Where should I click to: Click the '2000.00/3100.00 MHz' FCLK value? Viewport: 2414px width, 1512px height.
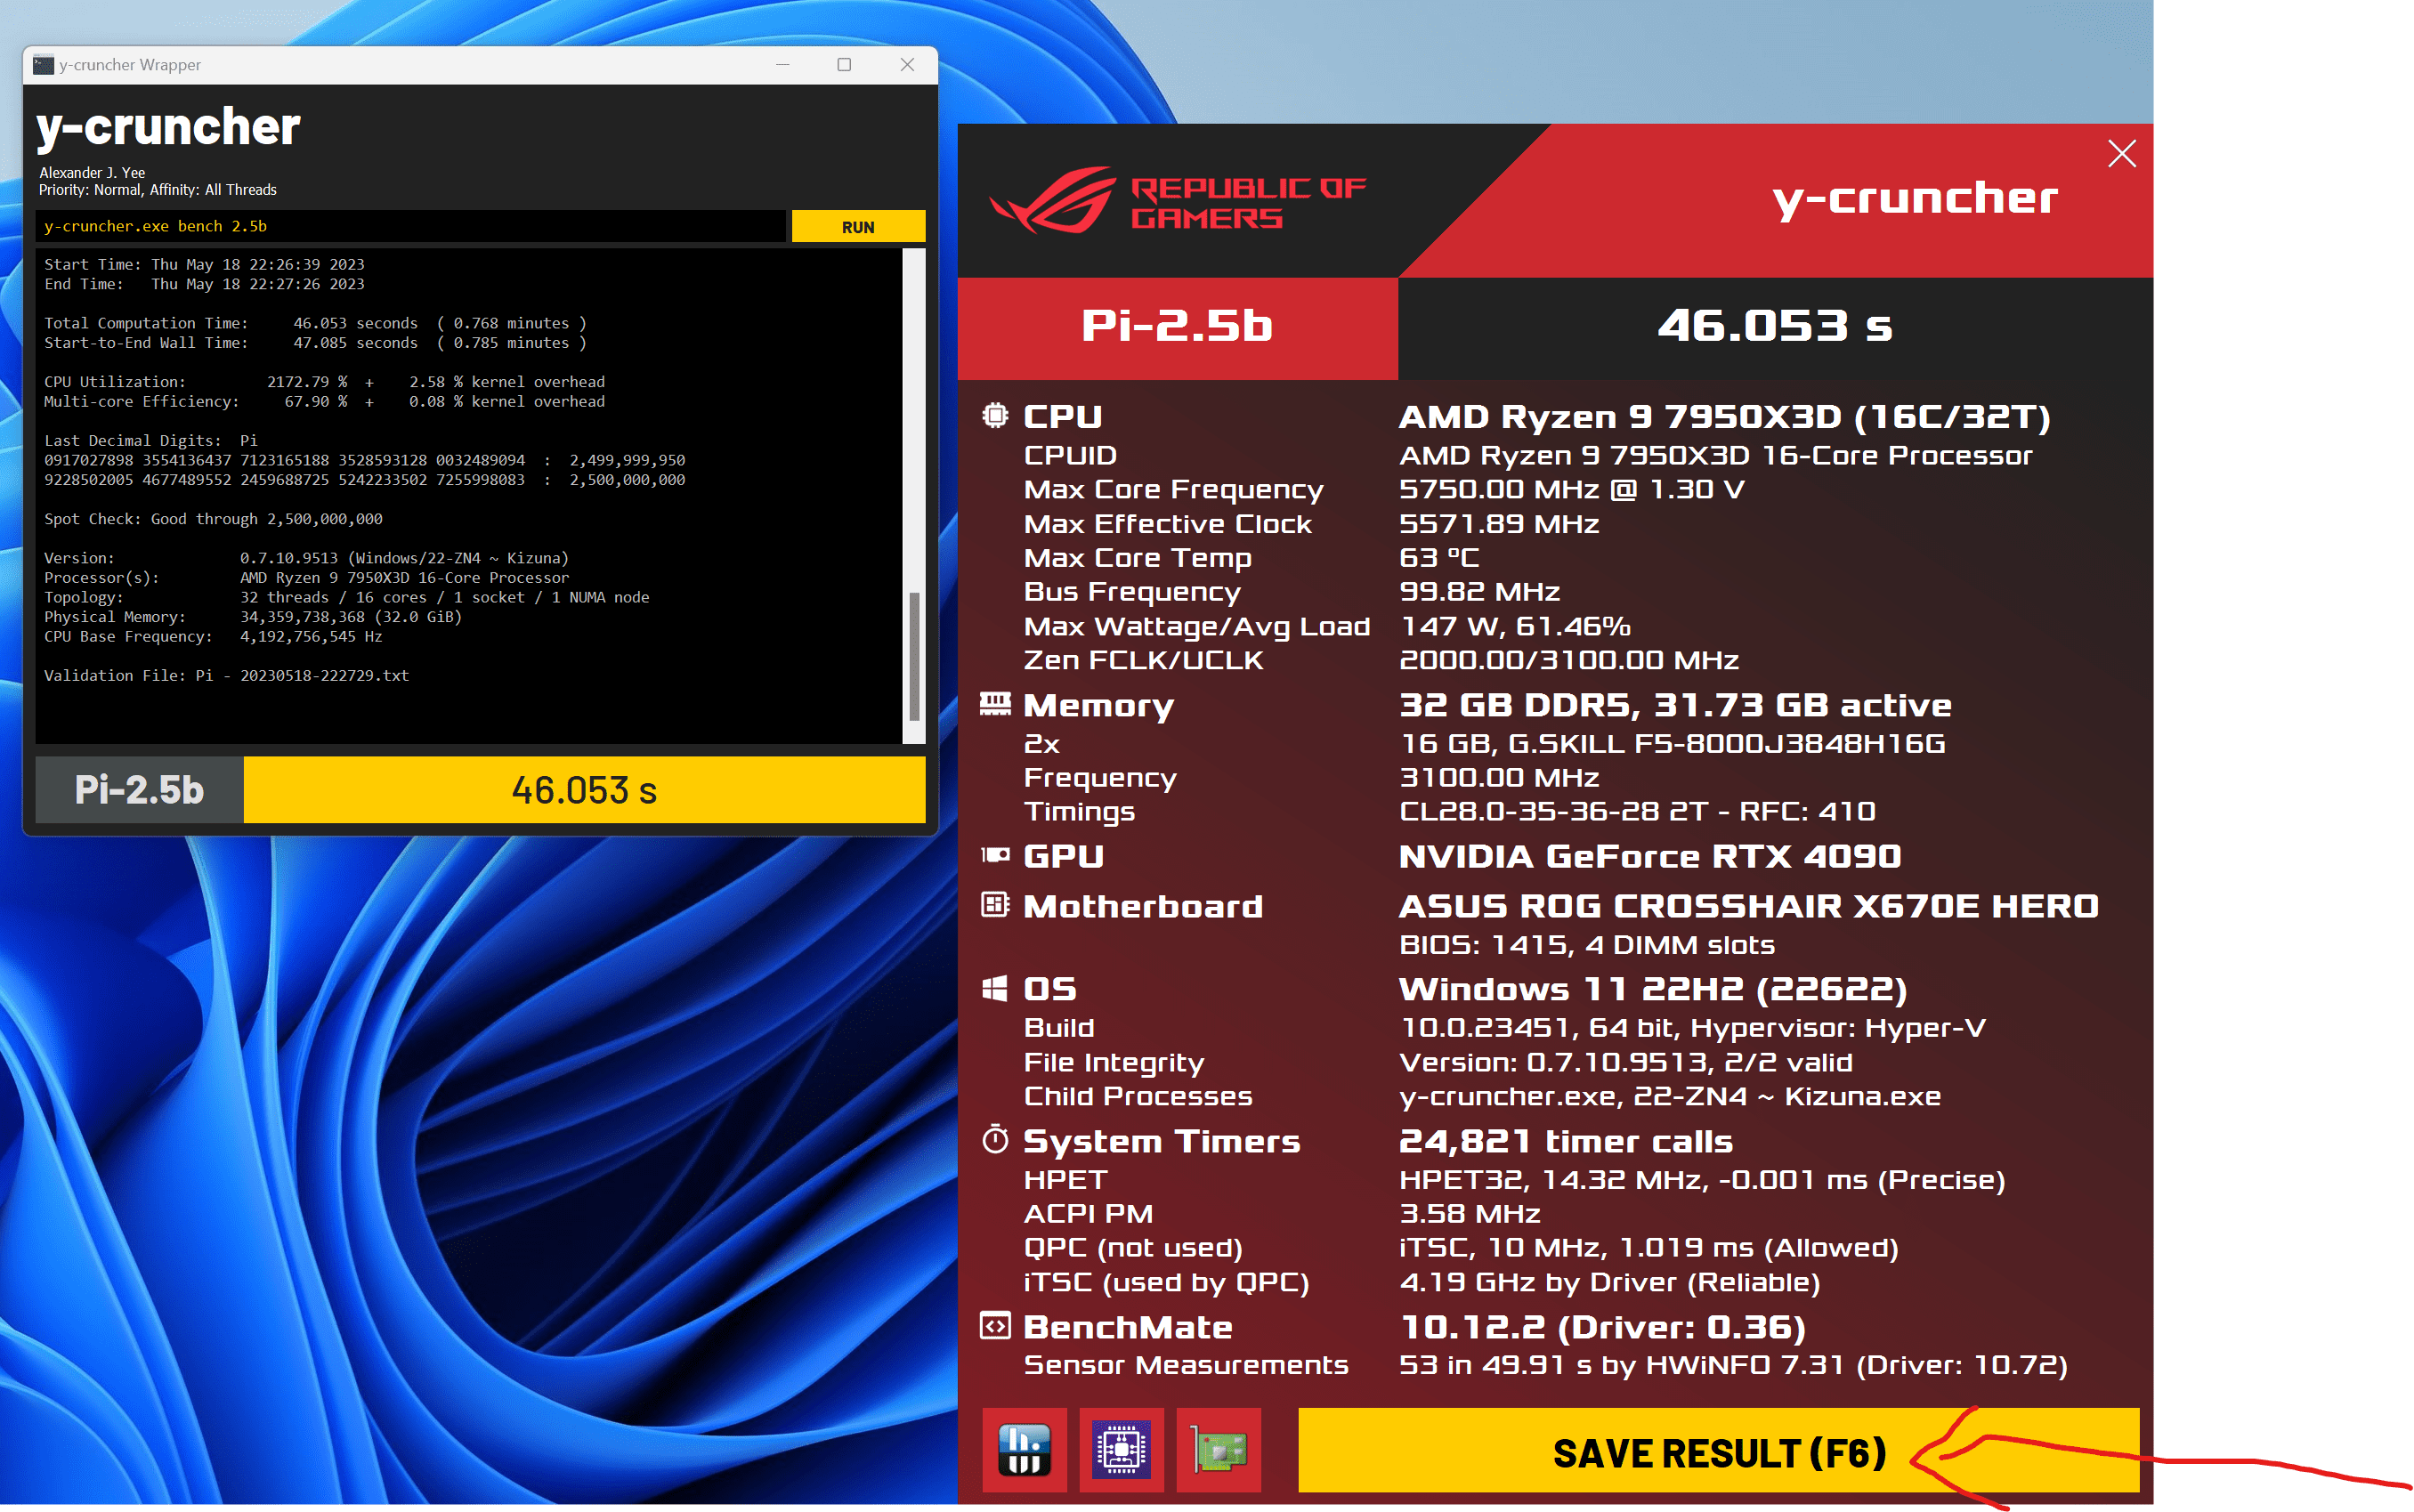pyautogui.click(x=1569, y=661)
